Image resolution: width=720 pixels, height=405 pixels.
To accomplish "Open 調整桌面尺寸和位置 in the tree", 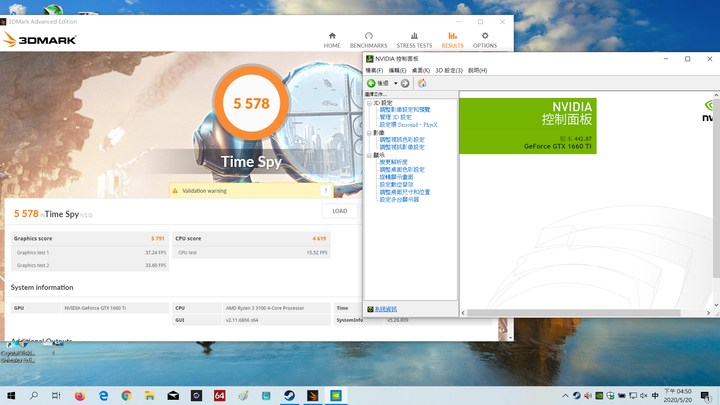I will [x=405, y=192].
